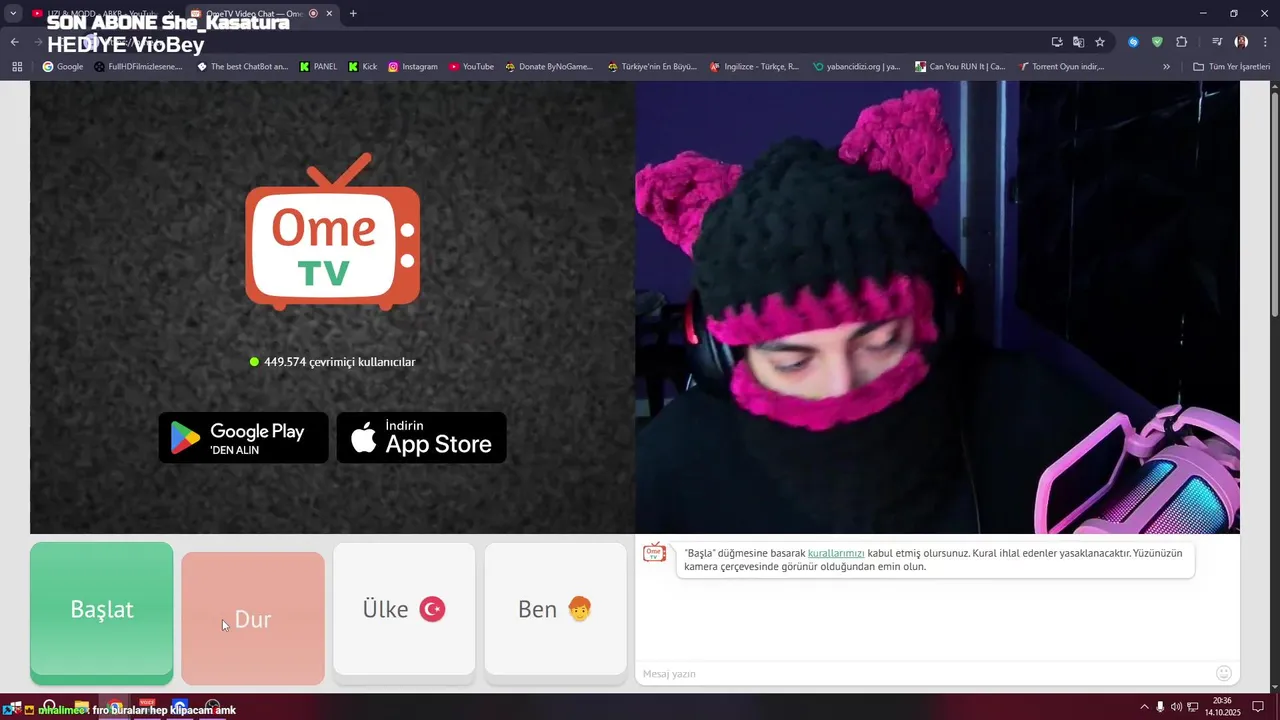This screenshot has width=1280, height=720.
Task: Open the Chrome profile avatar
Action: point(1241,42)
